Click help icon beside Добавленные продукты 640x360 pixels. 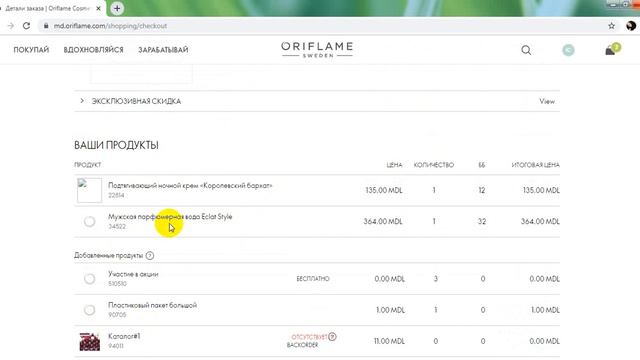150,256
